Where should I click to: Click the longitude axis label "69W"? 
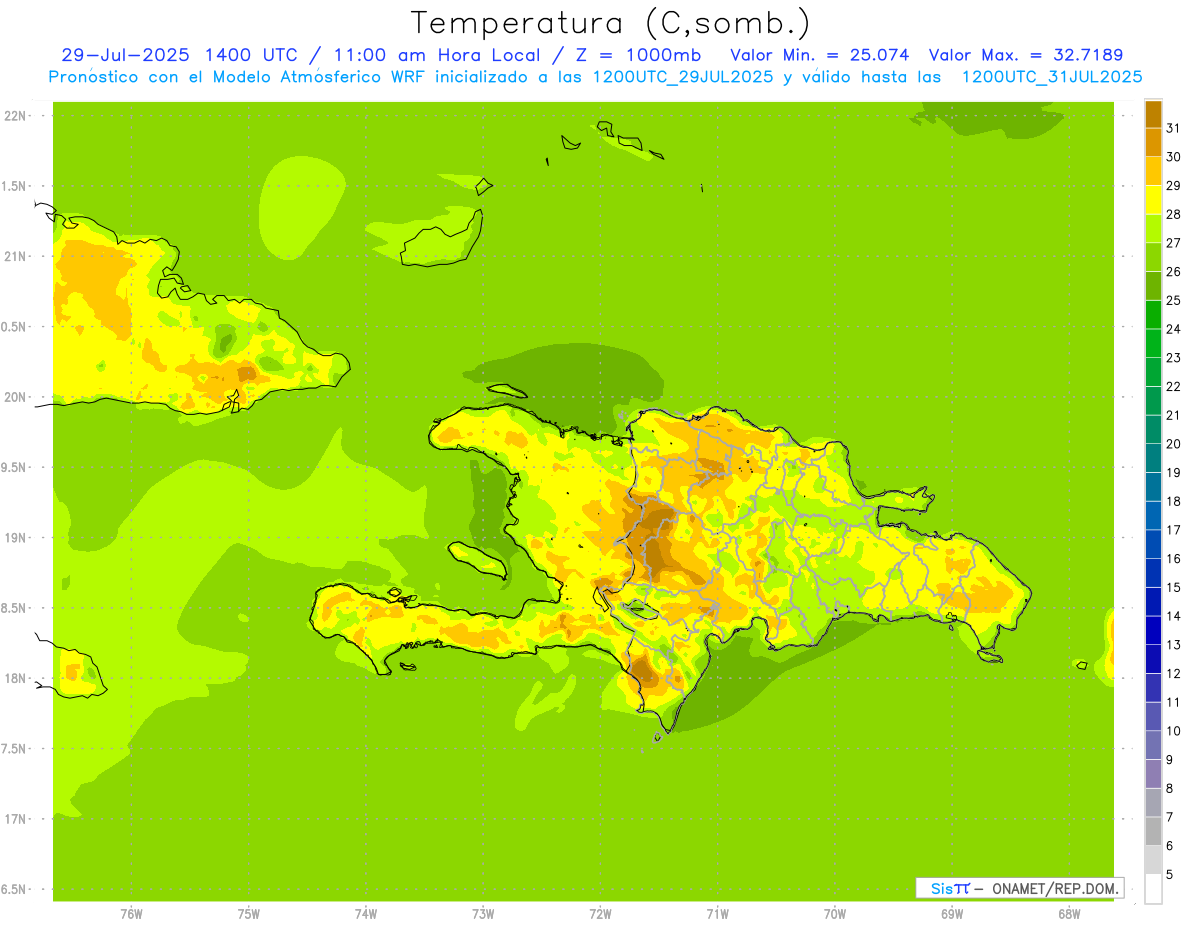coord(952,914)
